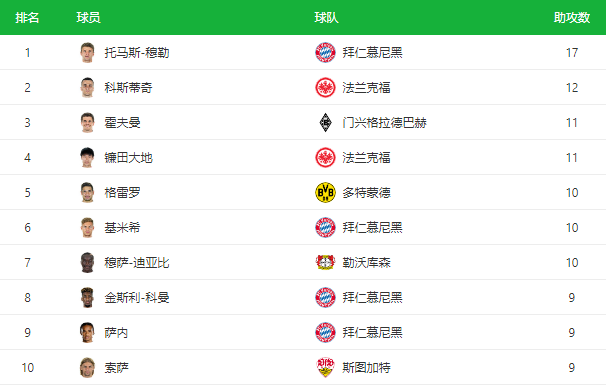Click Bayern Munich logo in row 1
This screenshot has width=606, height=385.
coord(325,53)
